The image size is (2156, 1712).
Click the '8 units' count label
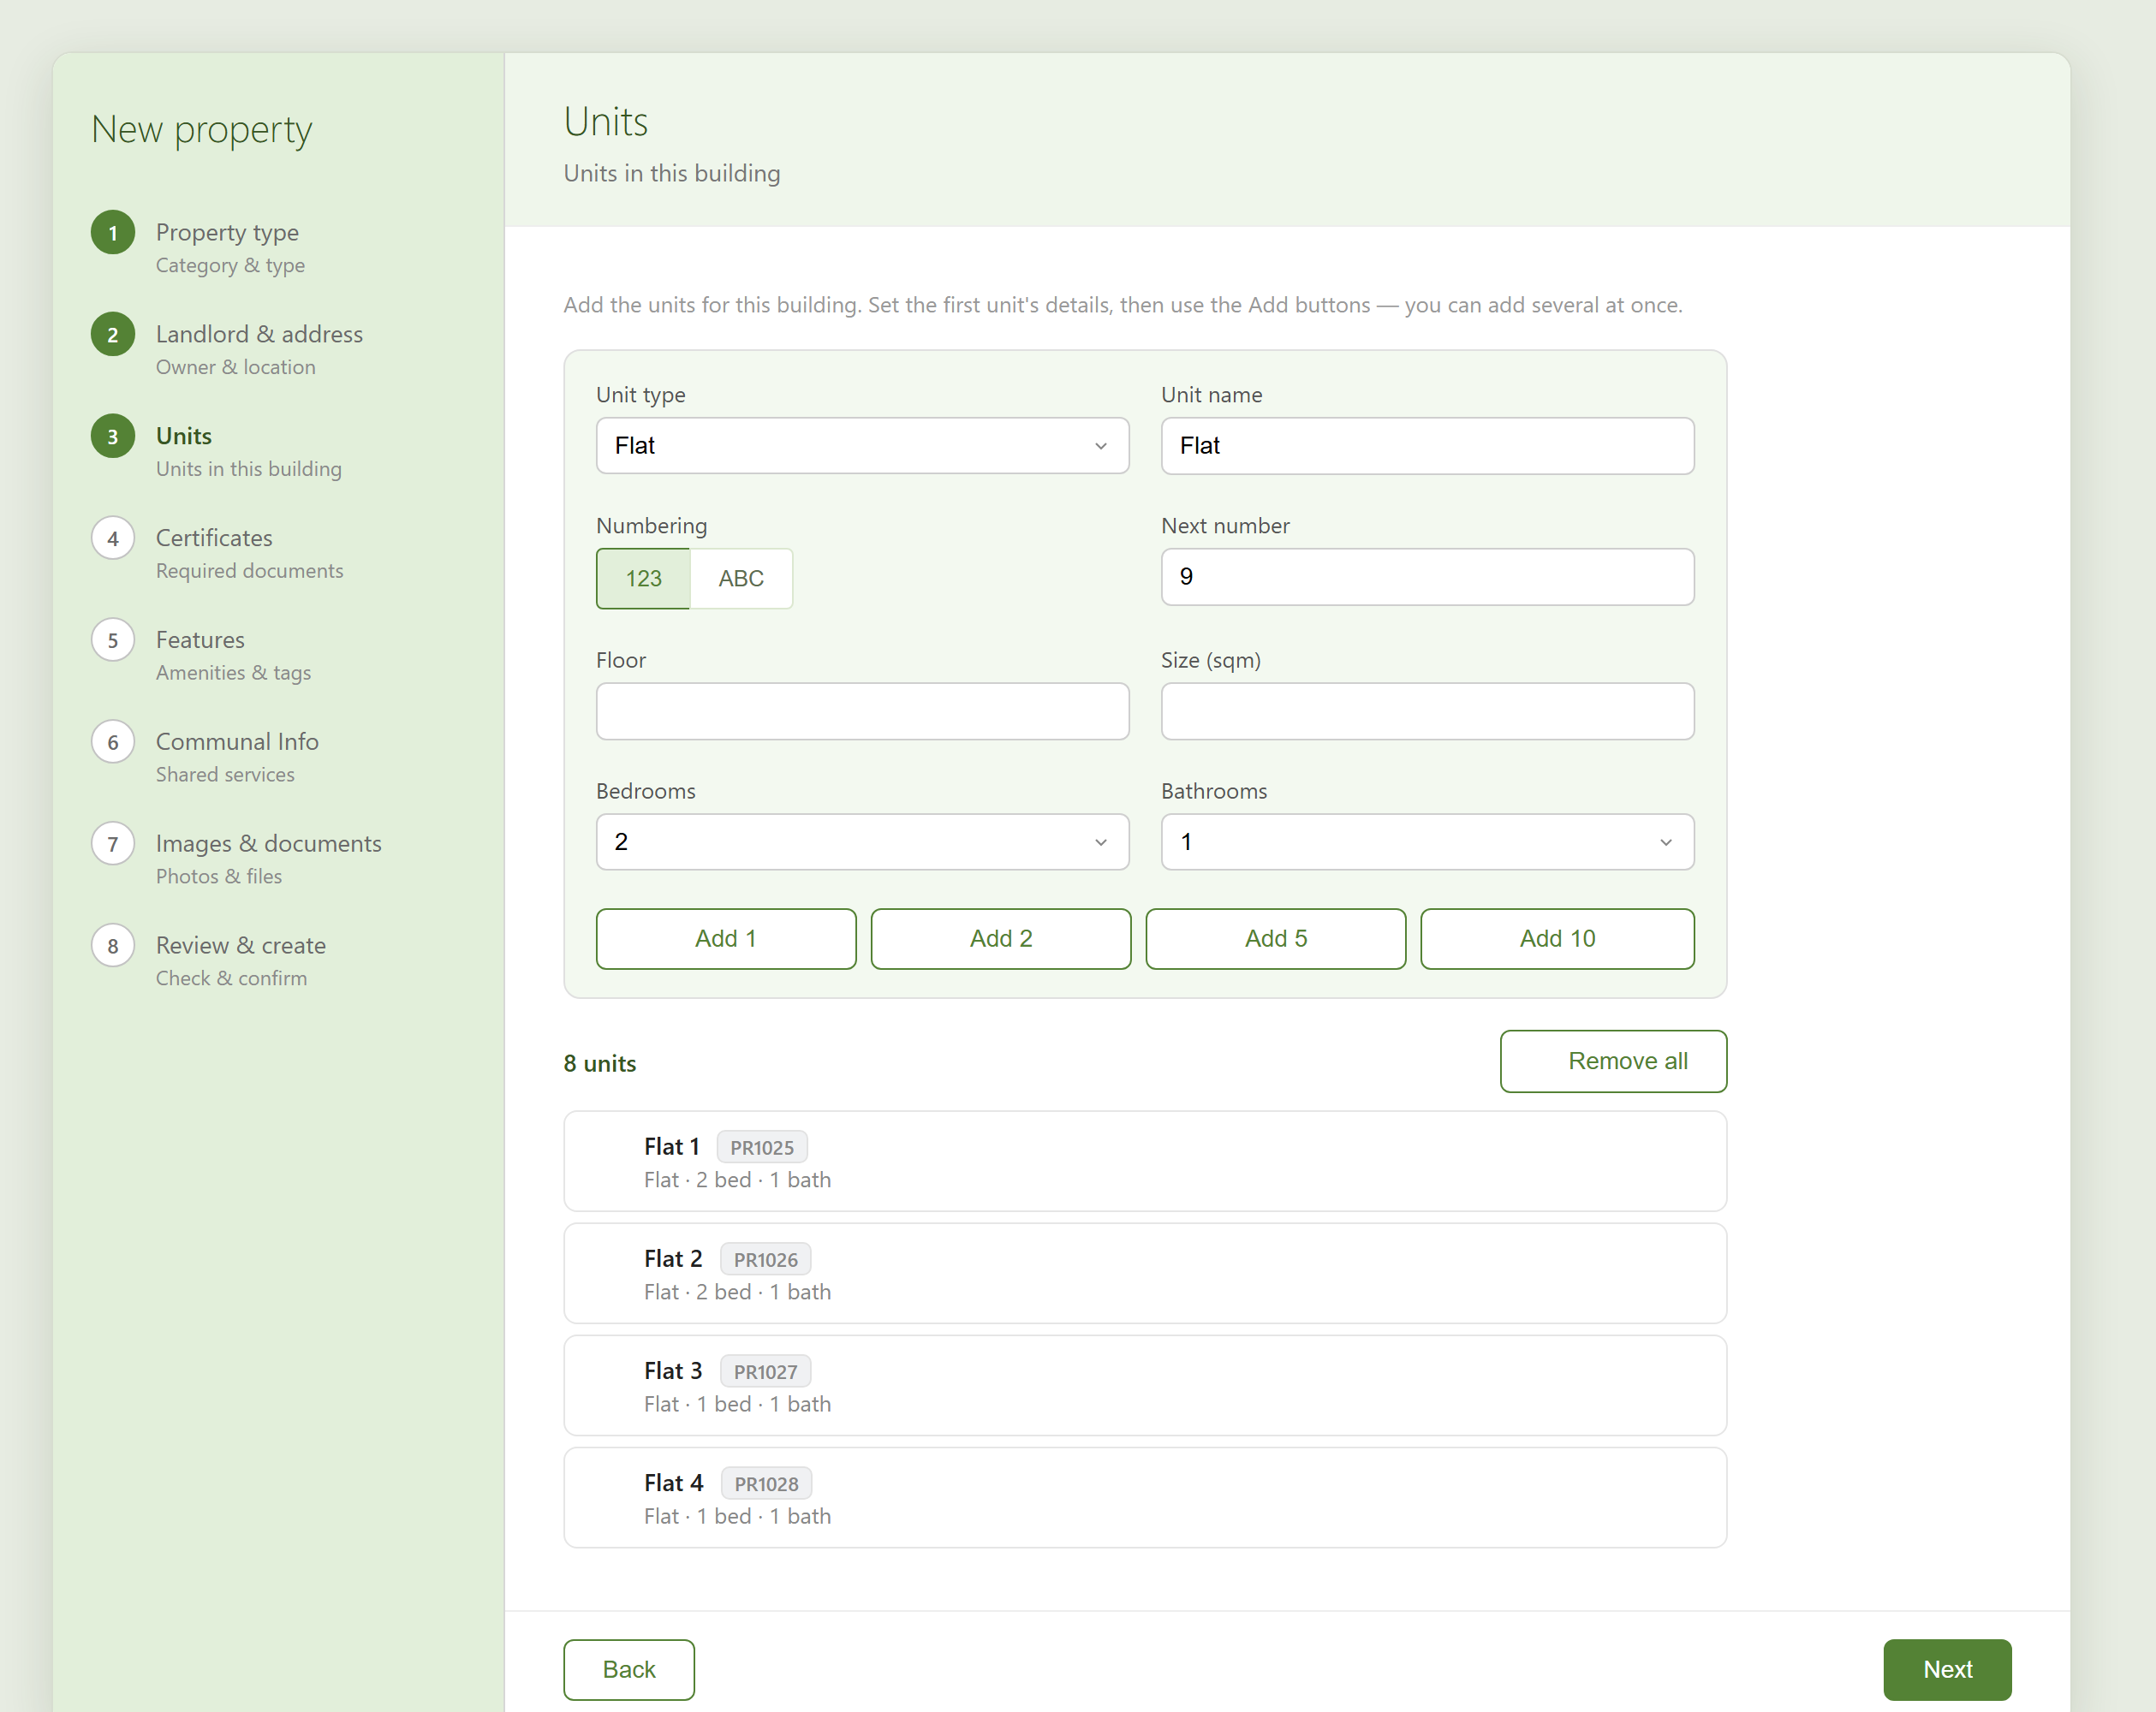click(600, 1063)
